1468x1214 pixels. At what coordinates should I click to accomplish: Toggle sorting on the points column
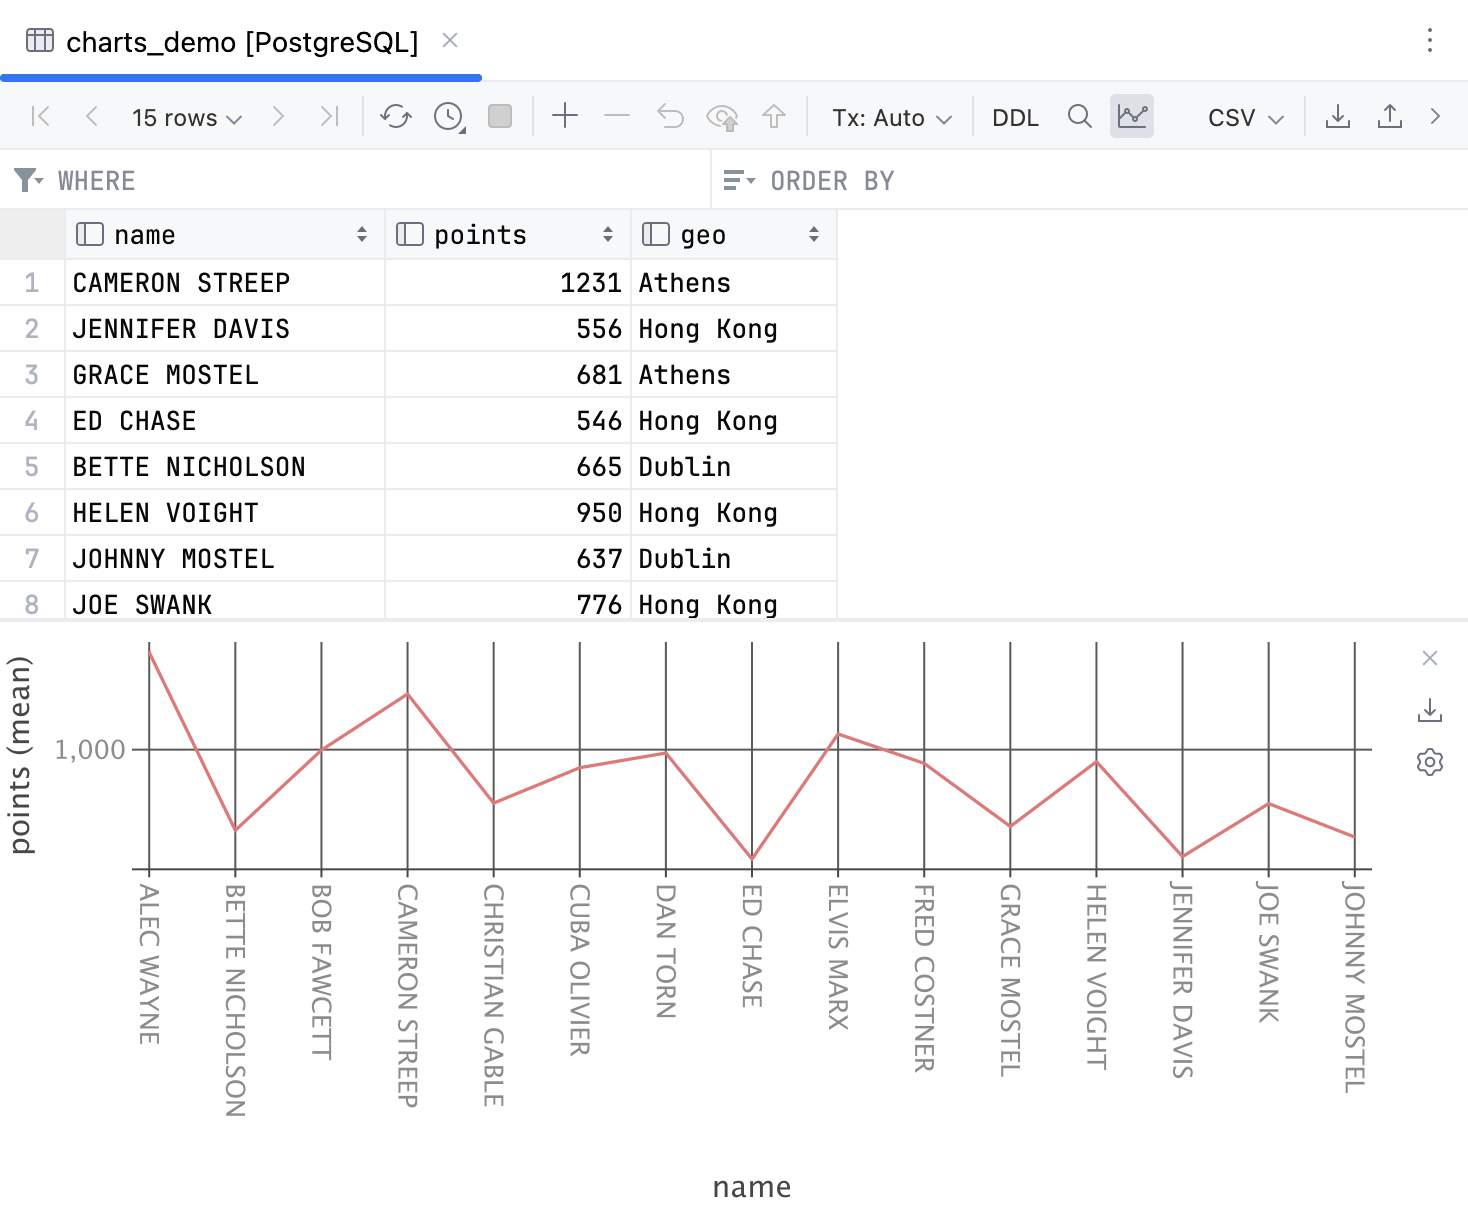[609, 233]
